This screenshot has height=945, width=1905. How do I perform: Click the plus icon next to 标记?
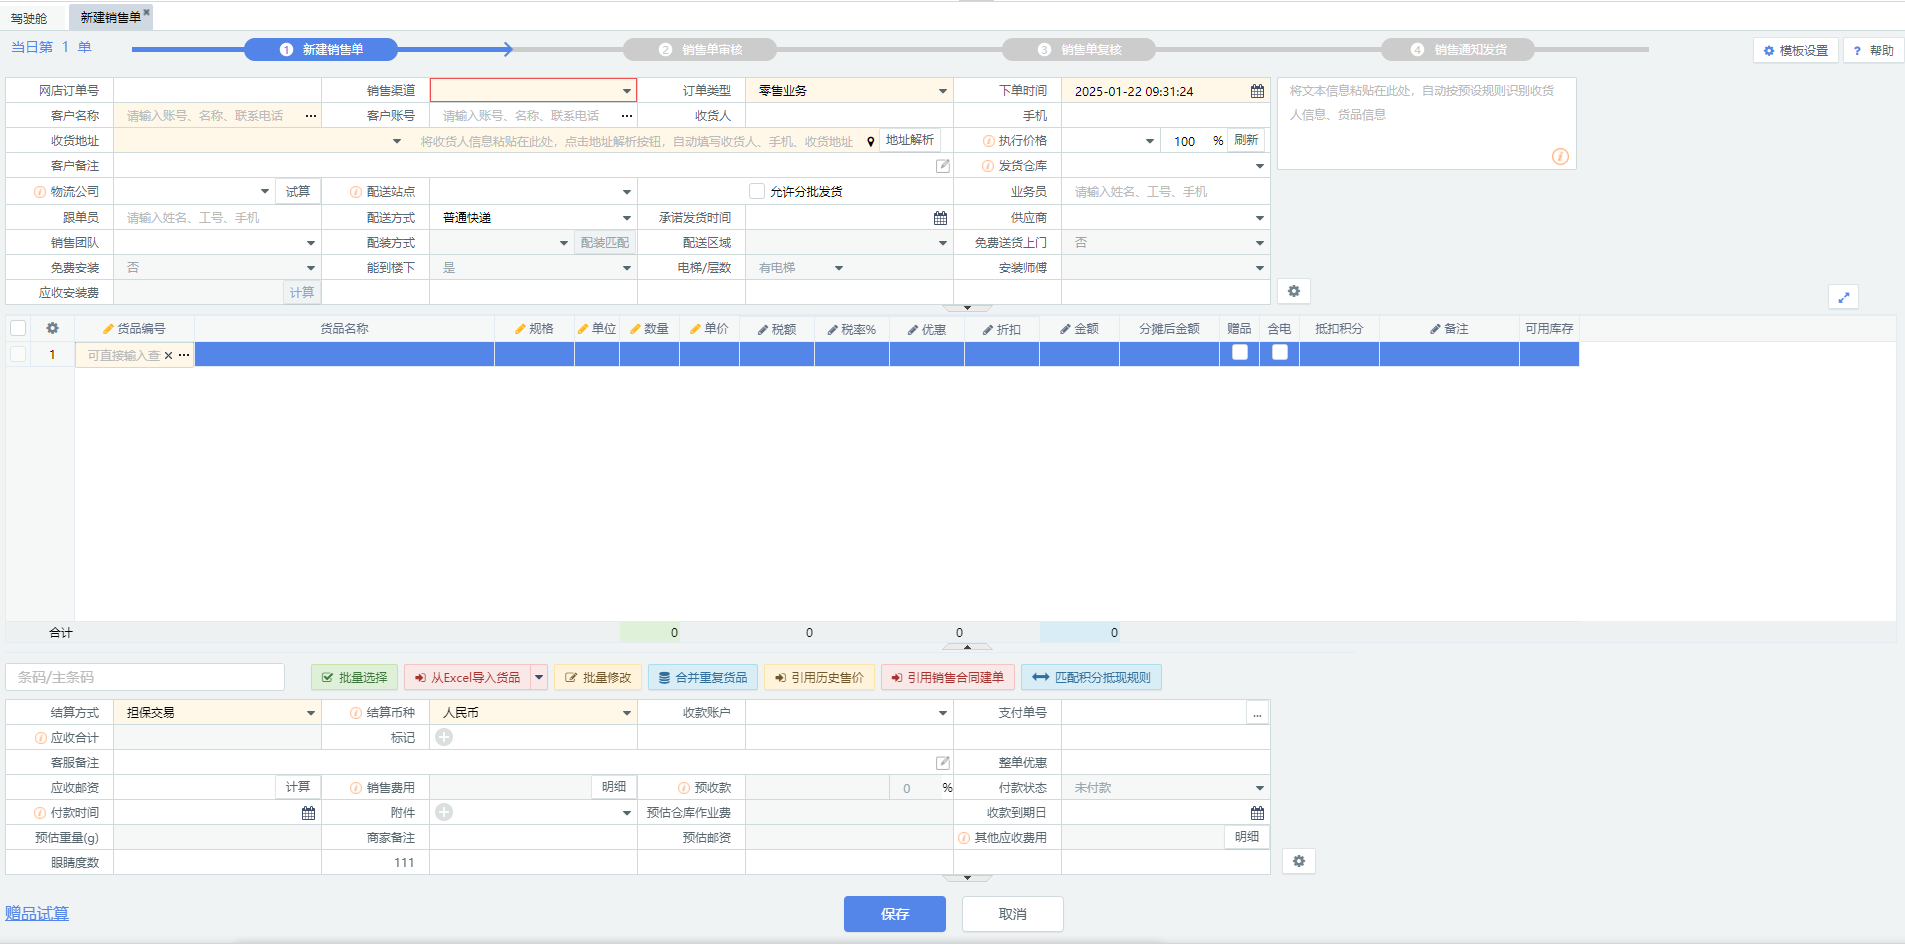pyautogui.click(x=444, y=737)
